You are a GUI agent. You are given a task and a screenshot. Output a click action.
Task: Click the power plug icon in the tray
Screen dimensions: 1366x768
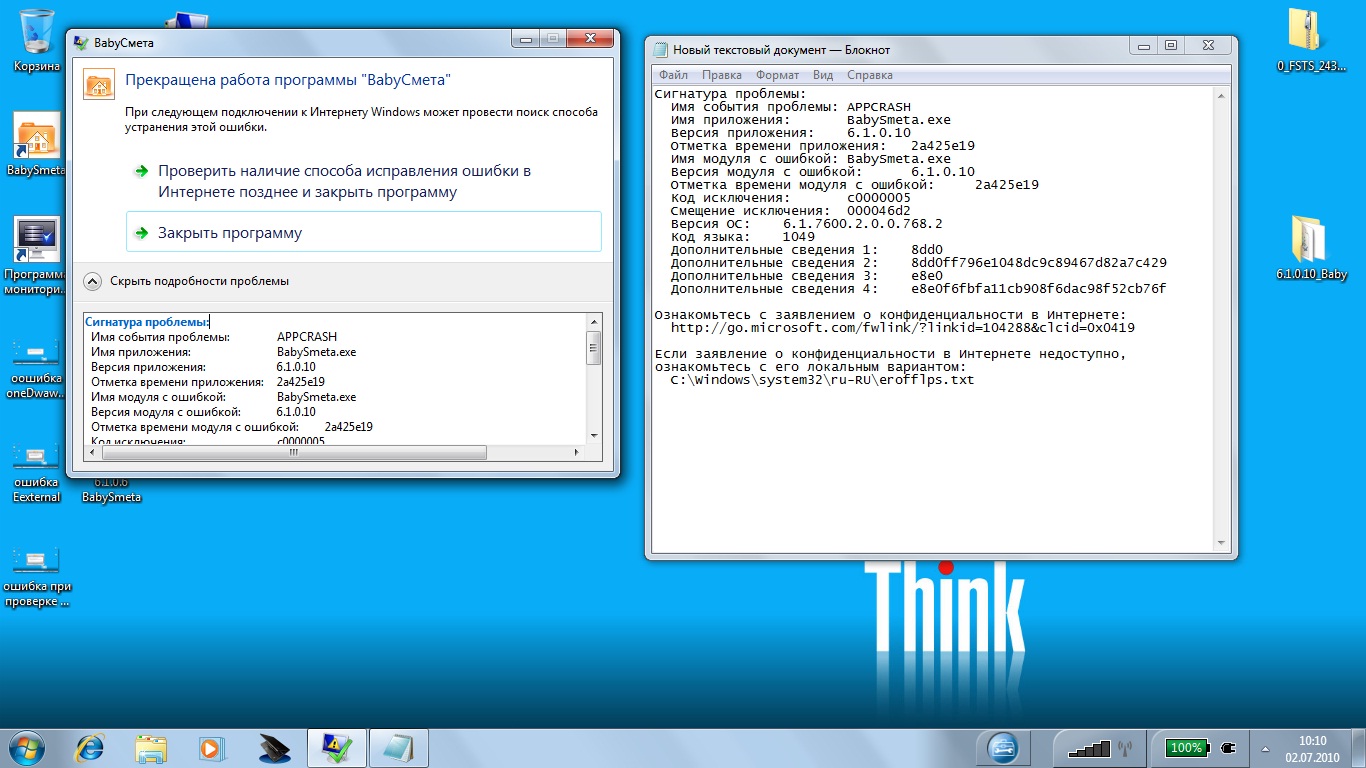[1229, 747]
